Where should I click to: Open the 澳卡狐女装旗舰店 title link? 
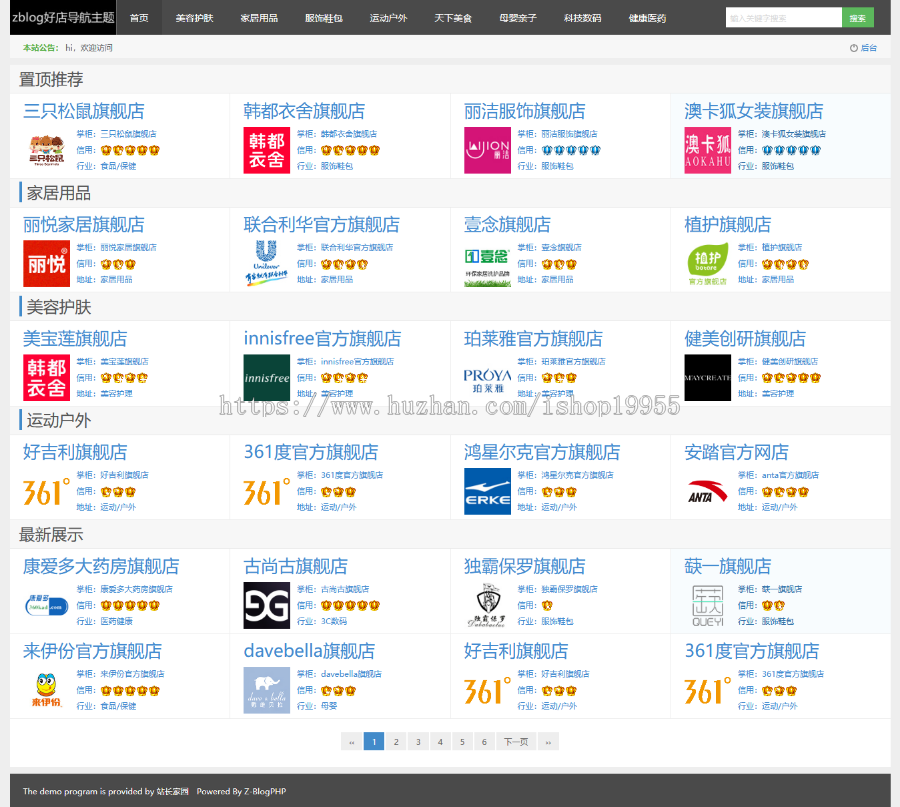(754, 111)
